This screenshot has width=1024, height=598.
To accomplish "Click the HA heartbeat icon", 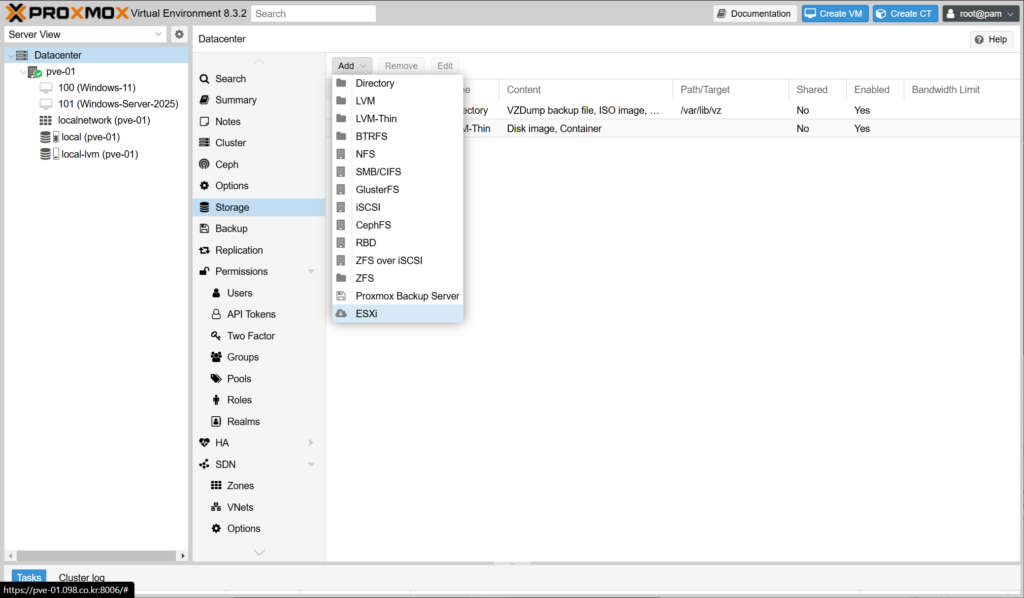I will click(205, 443).
